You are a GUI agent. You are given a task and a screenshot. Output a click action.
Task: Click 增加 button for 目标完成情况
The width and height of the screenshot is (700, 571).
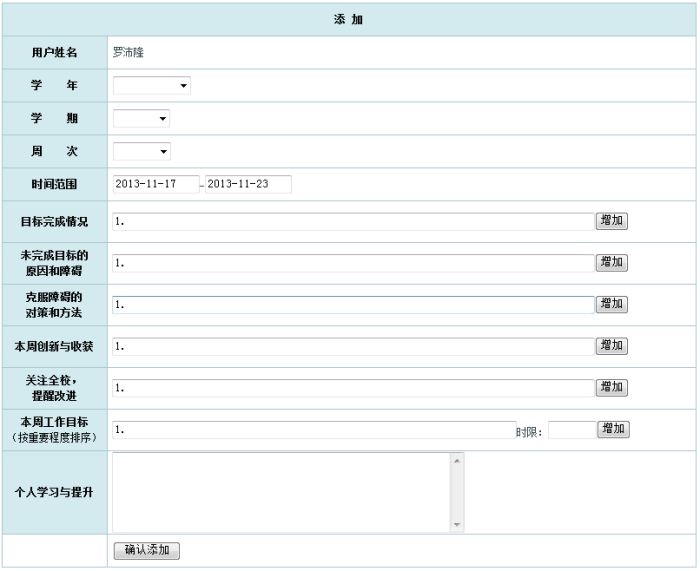(x=612, y=221)
